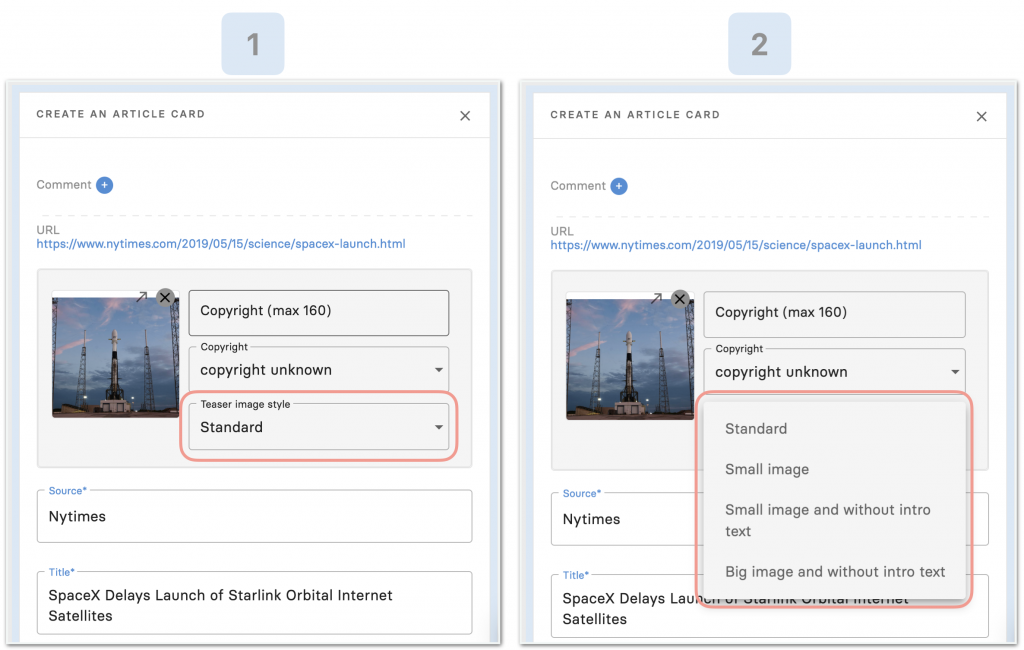The width and height of the screenshot is (1024, 650).
Task: Add a comment with plus icon in panel 1
Action: (104, 185)
